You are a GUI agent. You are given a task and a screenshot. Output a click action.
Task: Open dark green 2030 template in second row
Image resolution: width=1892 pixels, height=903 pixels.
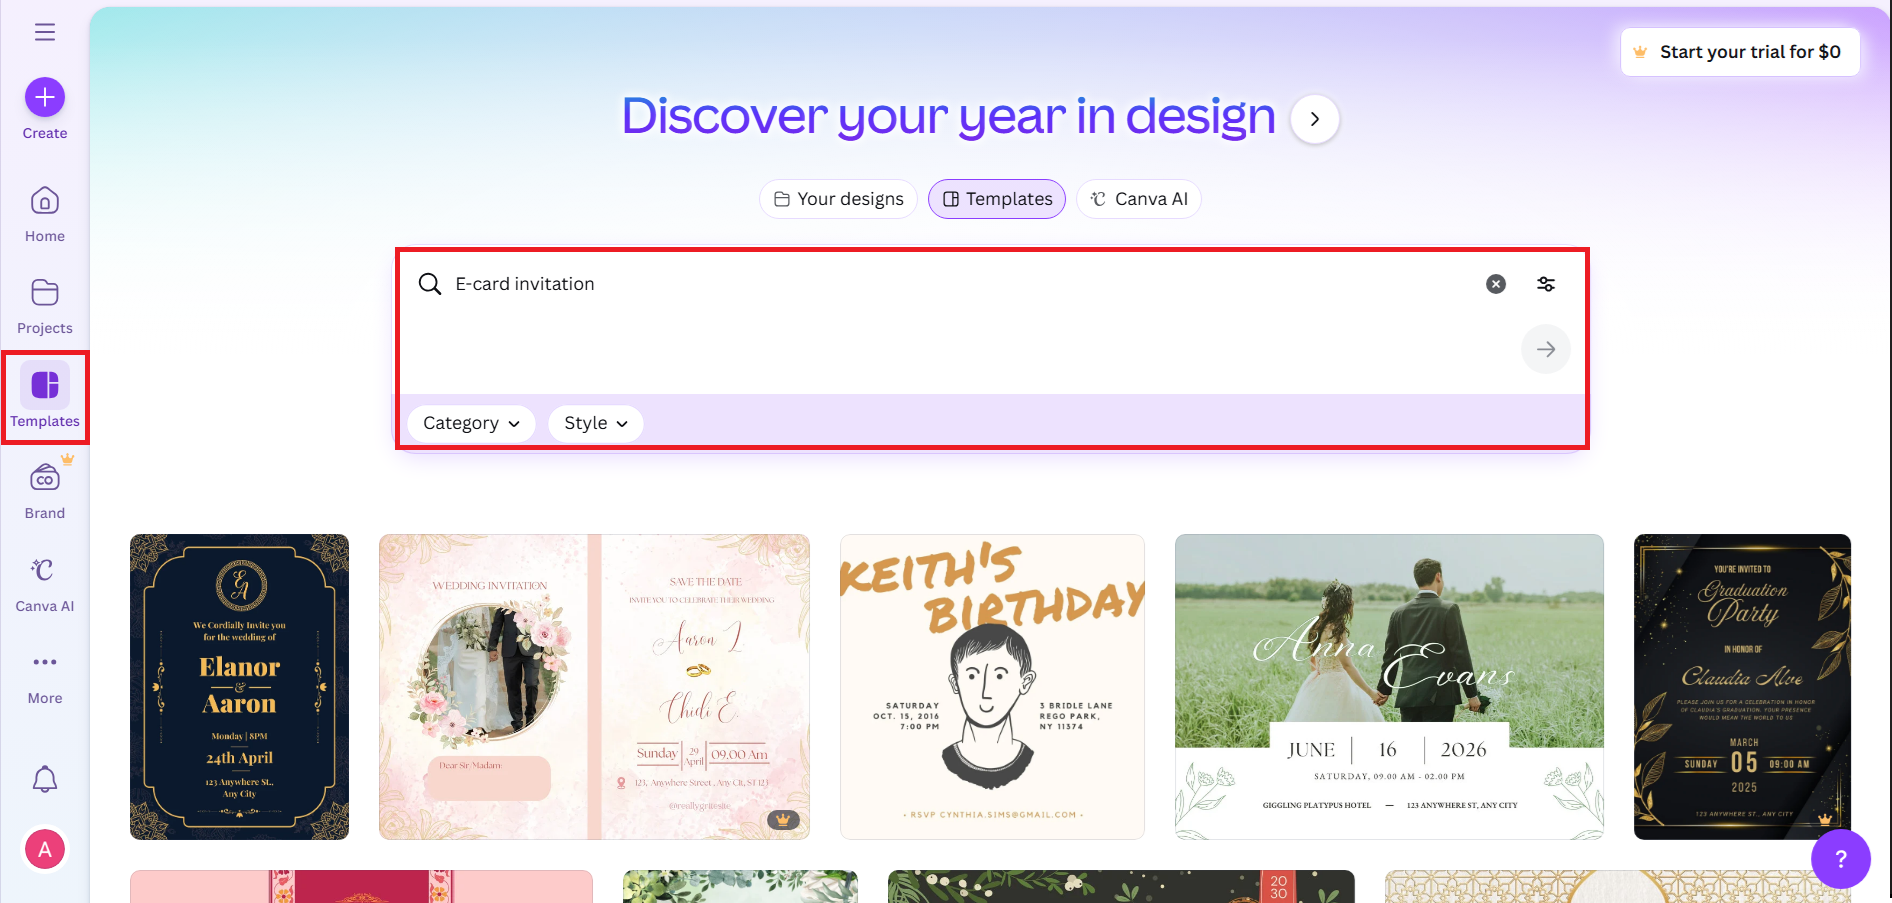1121,886
